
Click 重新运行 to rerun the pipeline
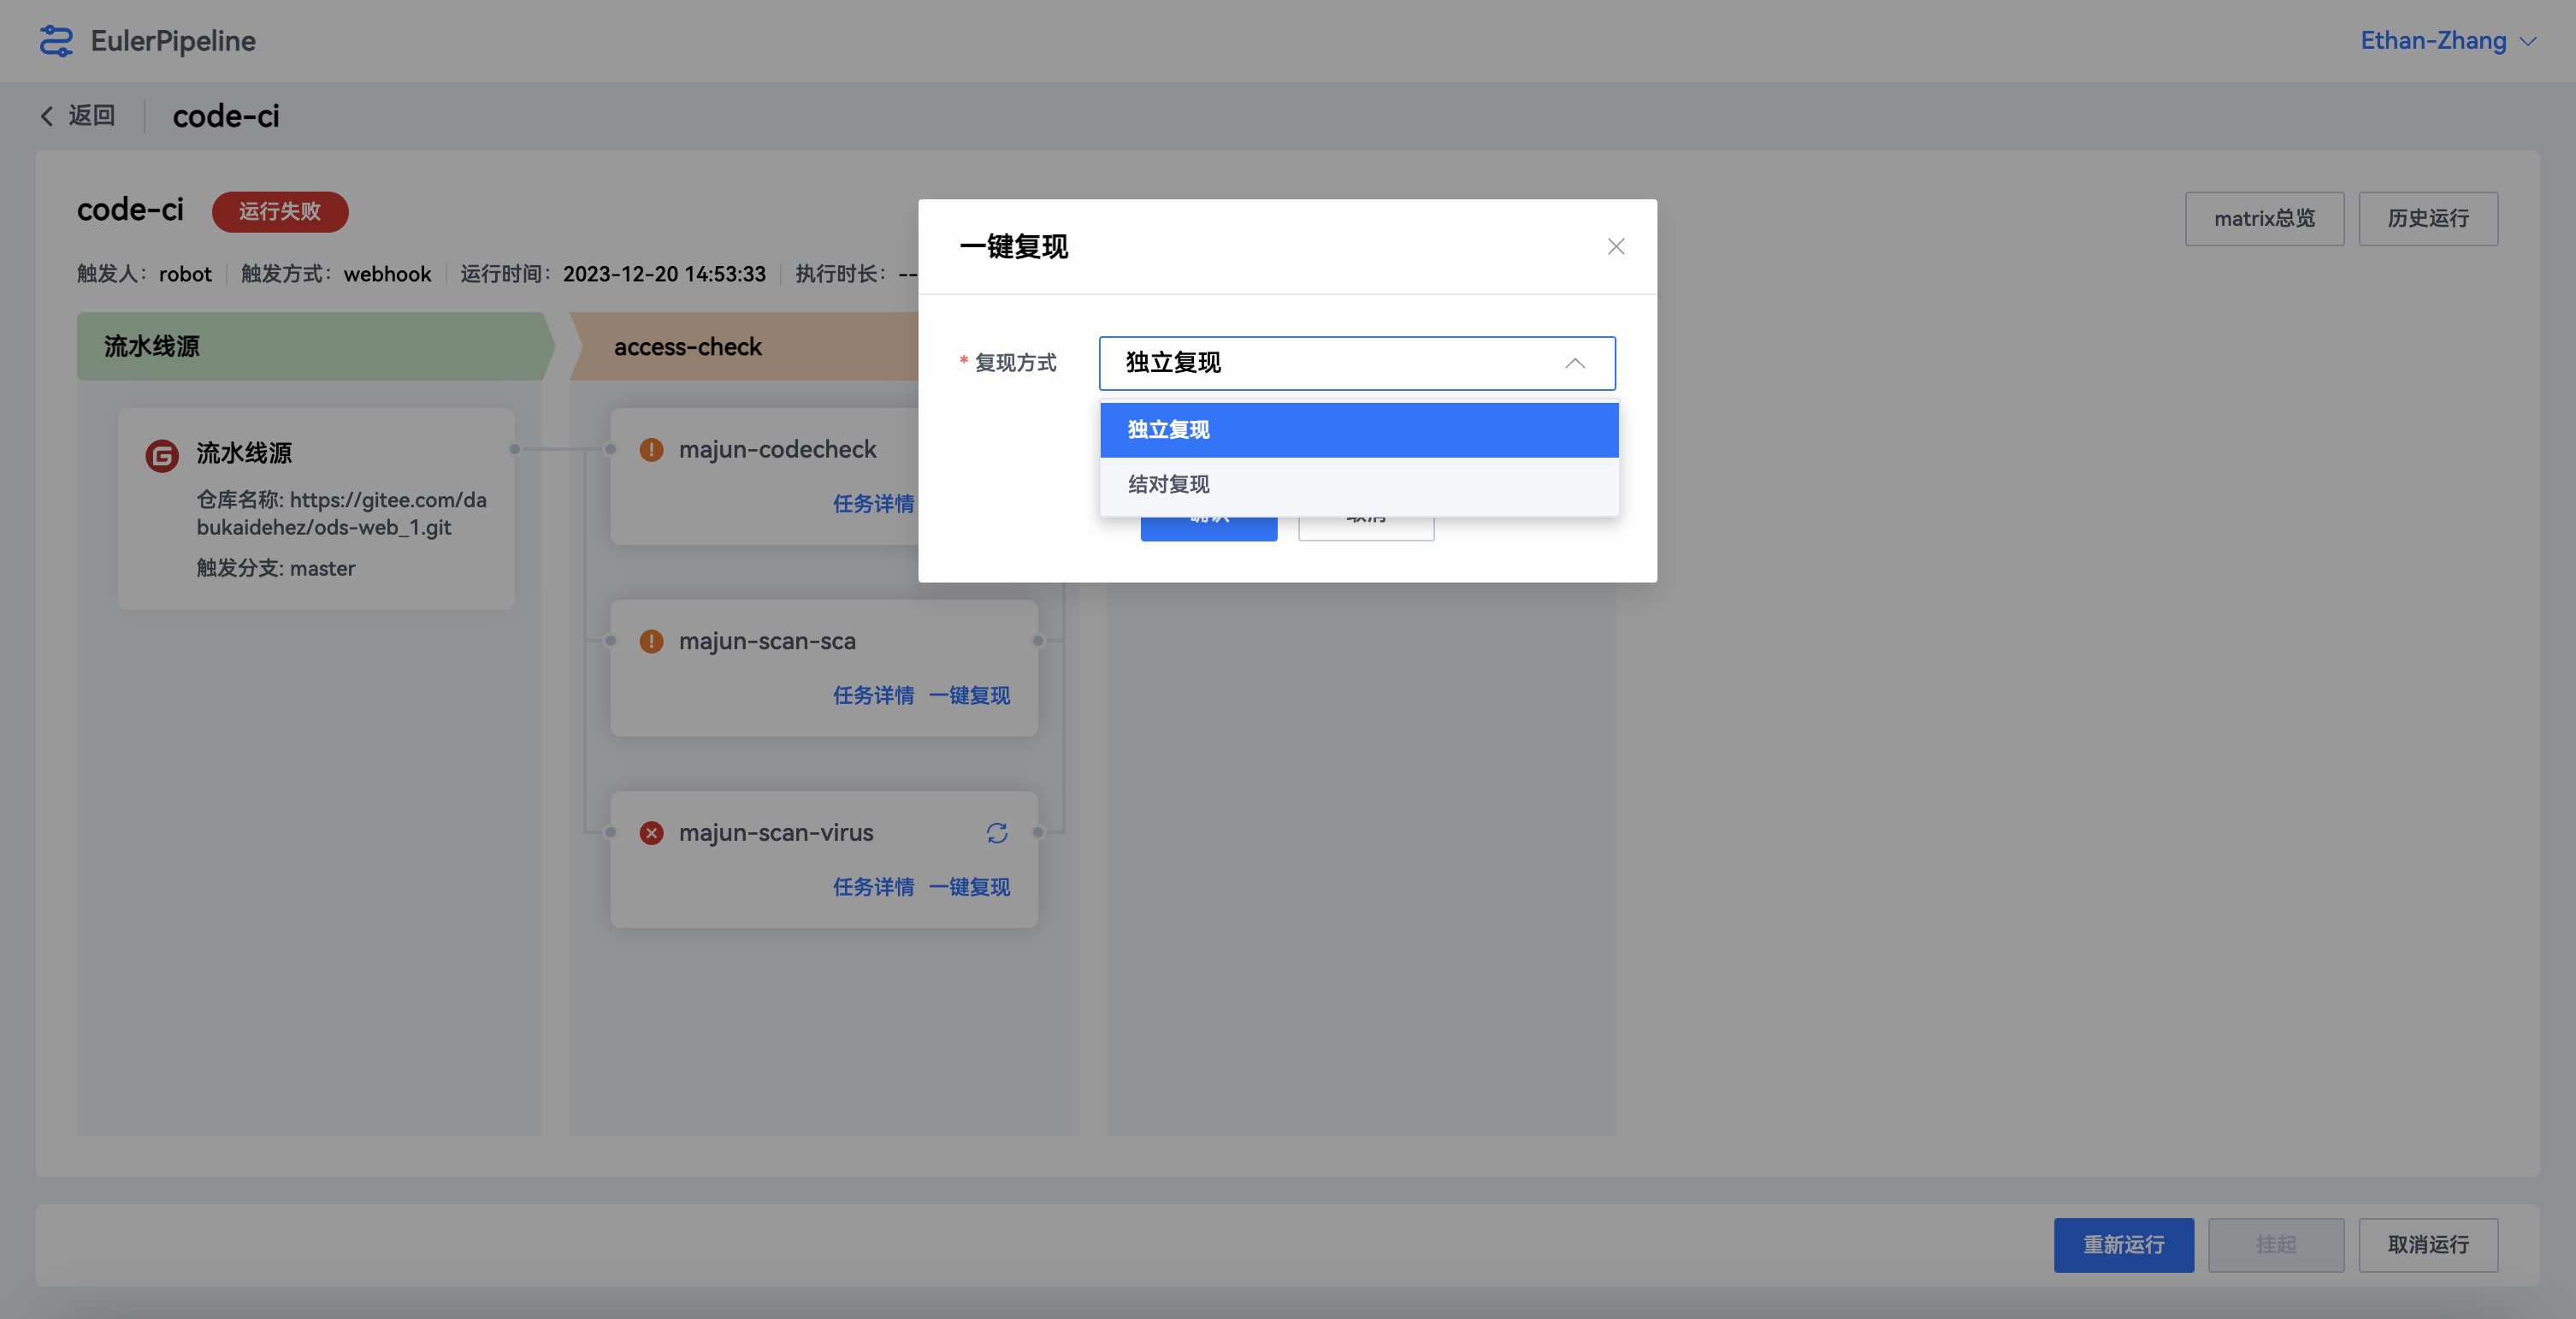2123,1245
